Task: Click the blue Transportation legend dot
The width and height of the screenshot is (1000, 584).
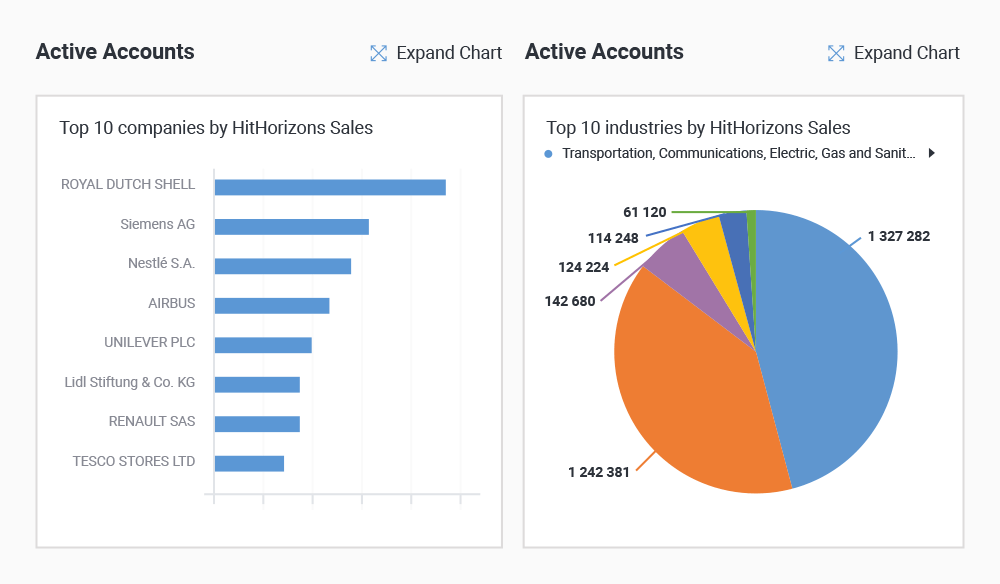Action: pyautogui.click(x=548, y=154)
